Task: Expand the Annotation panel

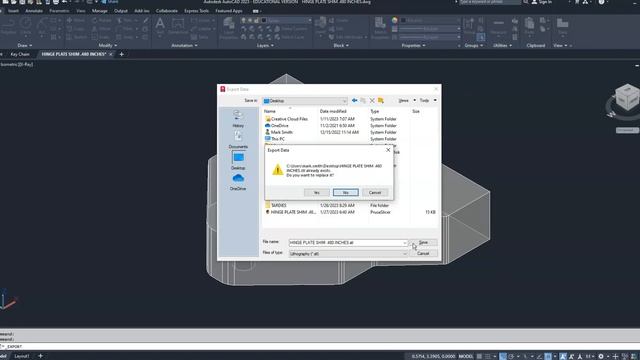Action: 184,46
